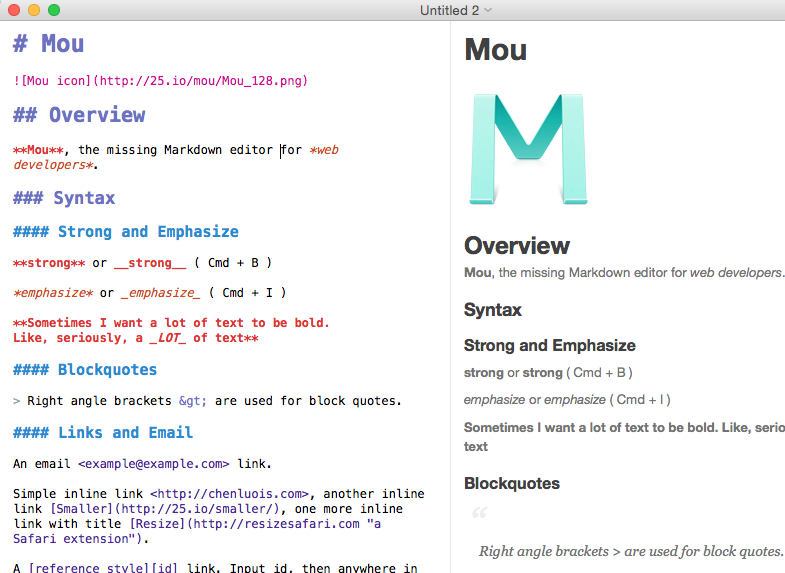Viewport: 785px width, 573px height.
Task: Open the Untitled 2 title dropdown chevron
Action: tap(488, 11)
